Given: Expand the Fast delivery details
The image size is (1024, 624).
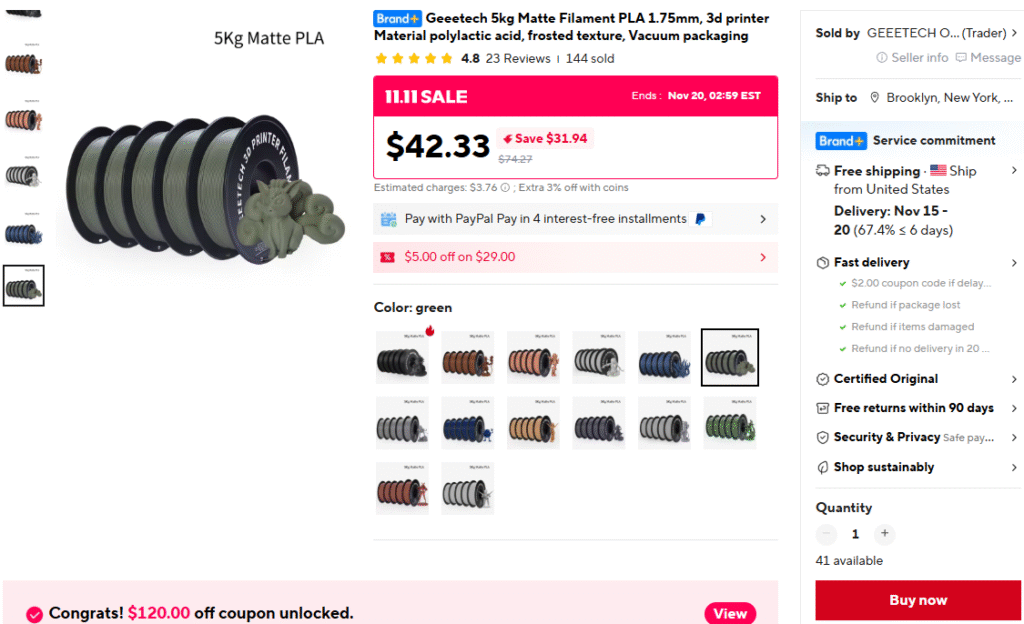Looking at the screenshot, I should tap(1014, 262).
